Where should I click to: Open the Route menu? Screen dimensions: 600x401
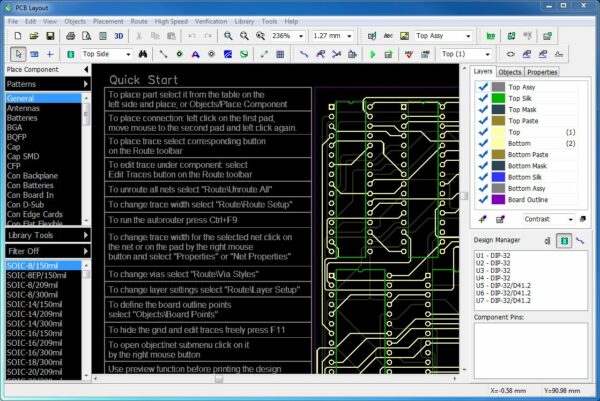138,20
